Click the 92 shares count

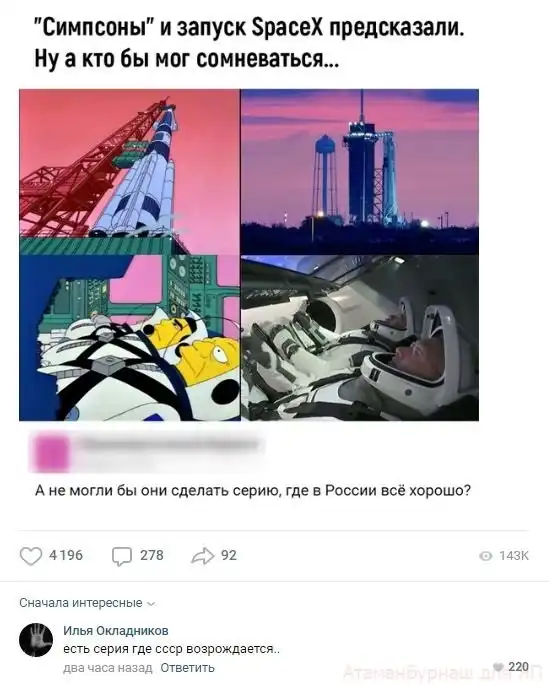pyautogui.click(x=229, y=555)
